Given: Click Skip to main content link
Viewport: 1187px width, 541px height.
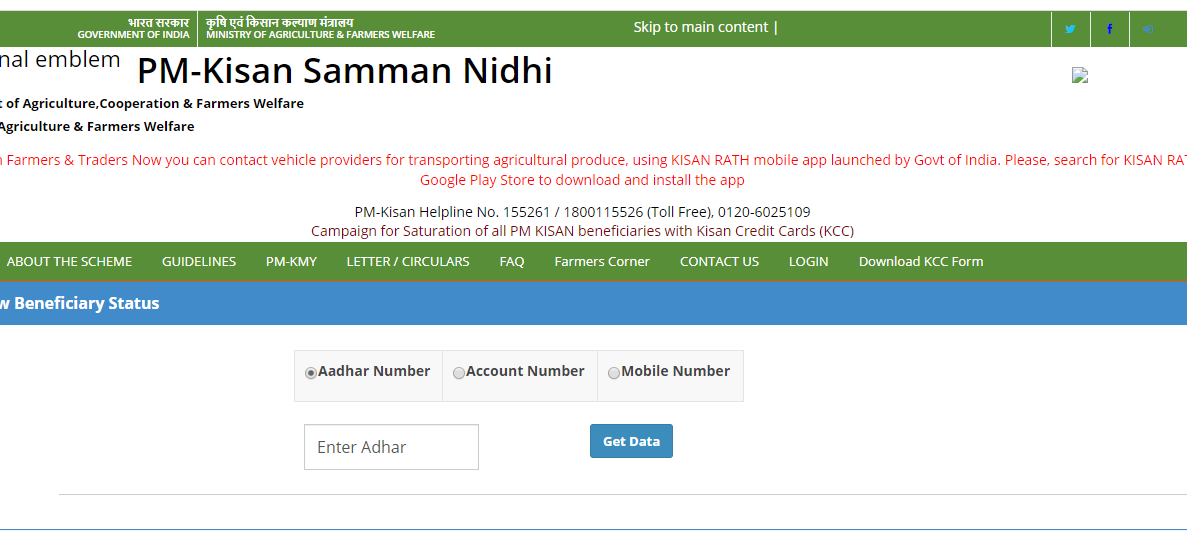Looking at the screenshot, I should point(701,27).
